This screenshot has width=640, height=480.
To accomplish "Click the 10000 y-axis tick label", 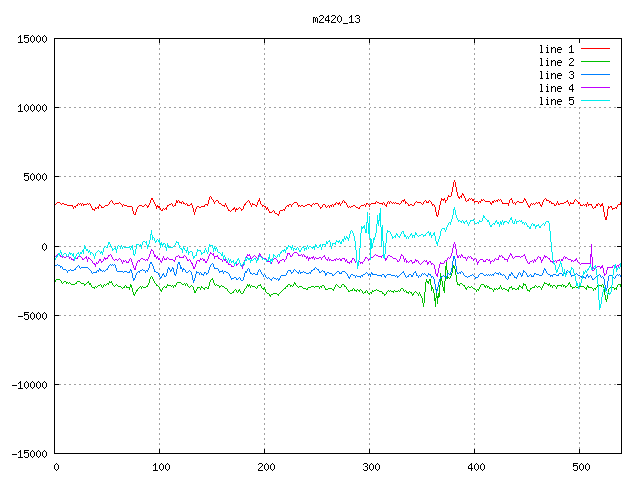I will pos(31,108).
